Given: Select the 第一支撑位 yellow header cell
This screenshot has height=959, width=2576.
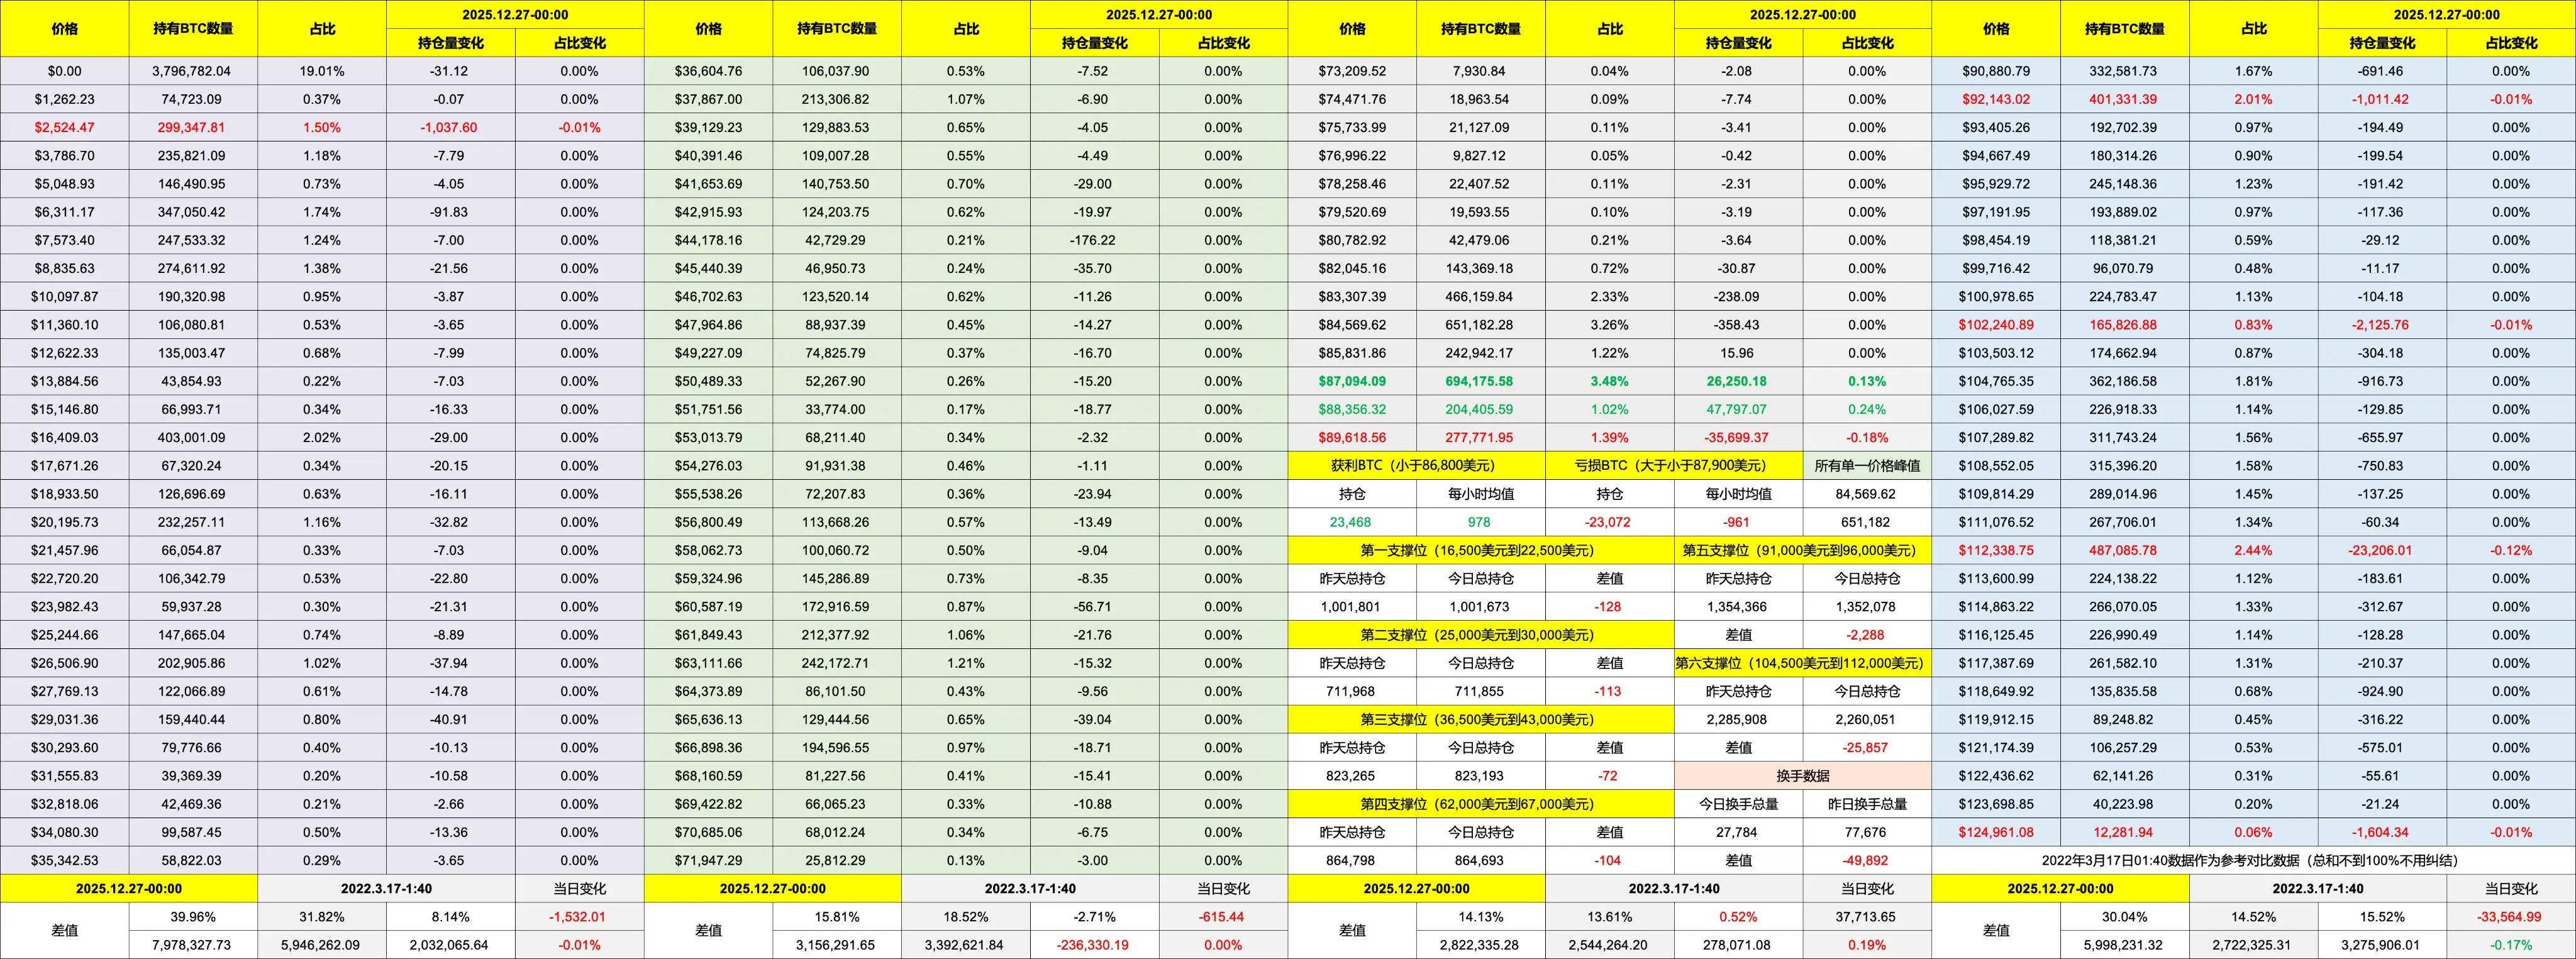Looking at the screenshot, I should tap(1480, 550).
